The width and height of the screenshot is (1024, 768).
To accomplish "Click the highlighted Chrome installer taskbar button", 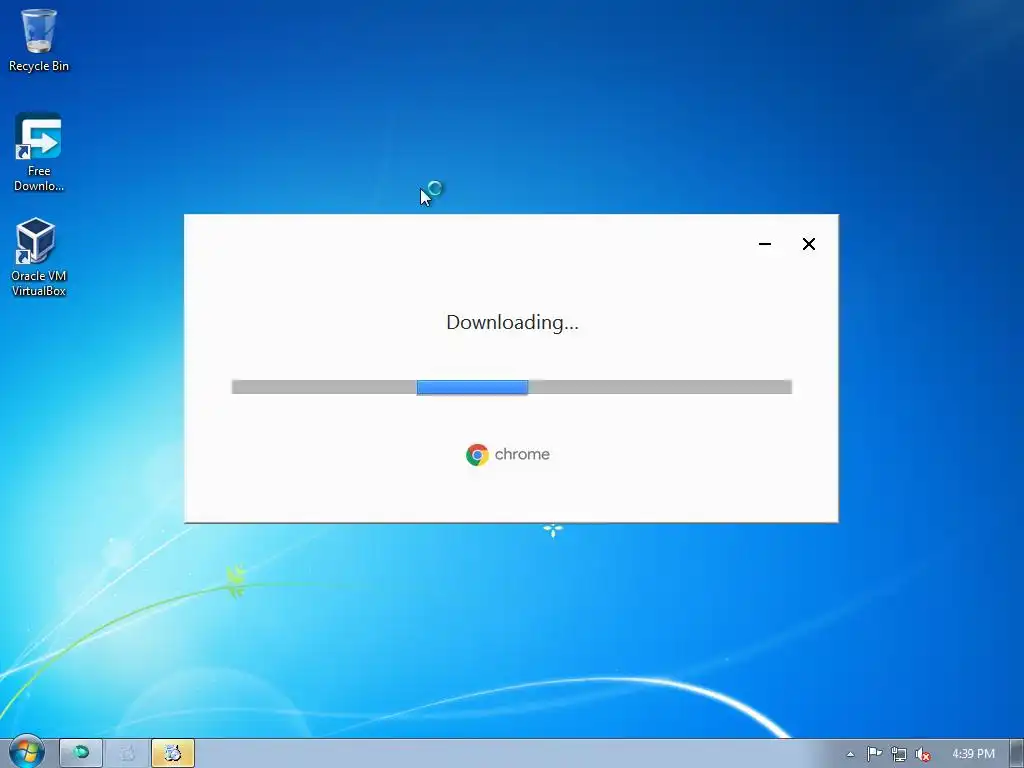I will (x=173, y=753).
